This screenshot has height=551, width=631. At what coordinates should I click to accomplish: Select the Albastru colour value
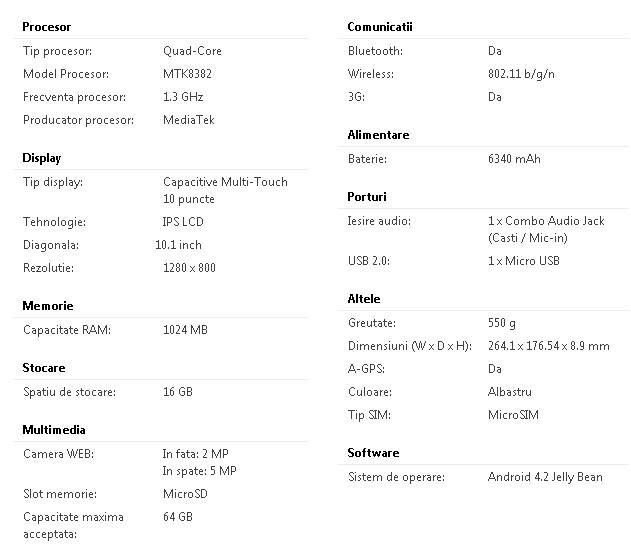coord(510,392)
